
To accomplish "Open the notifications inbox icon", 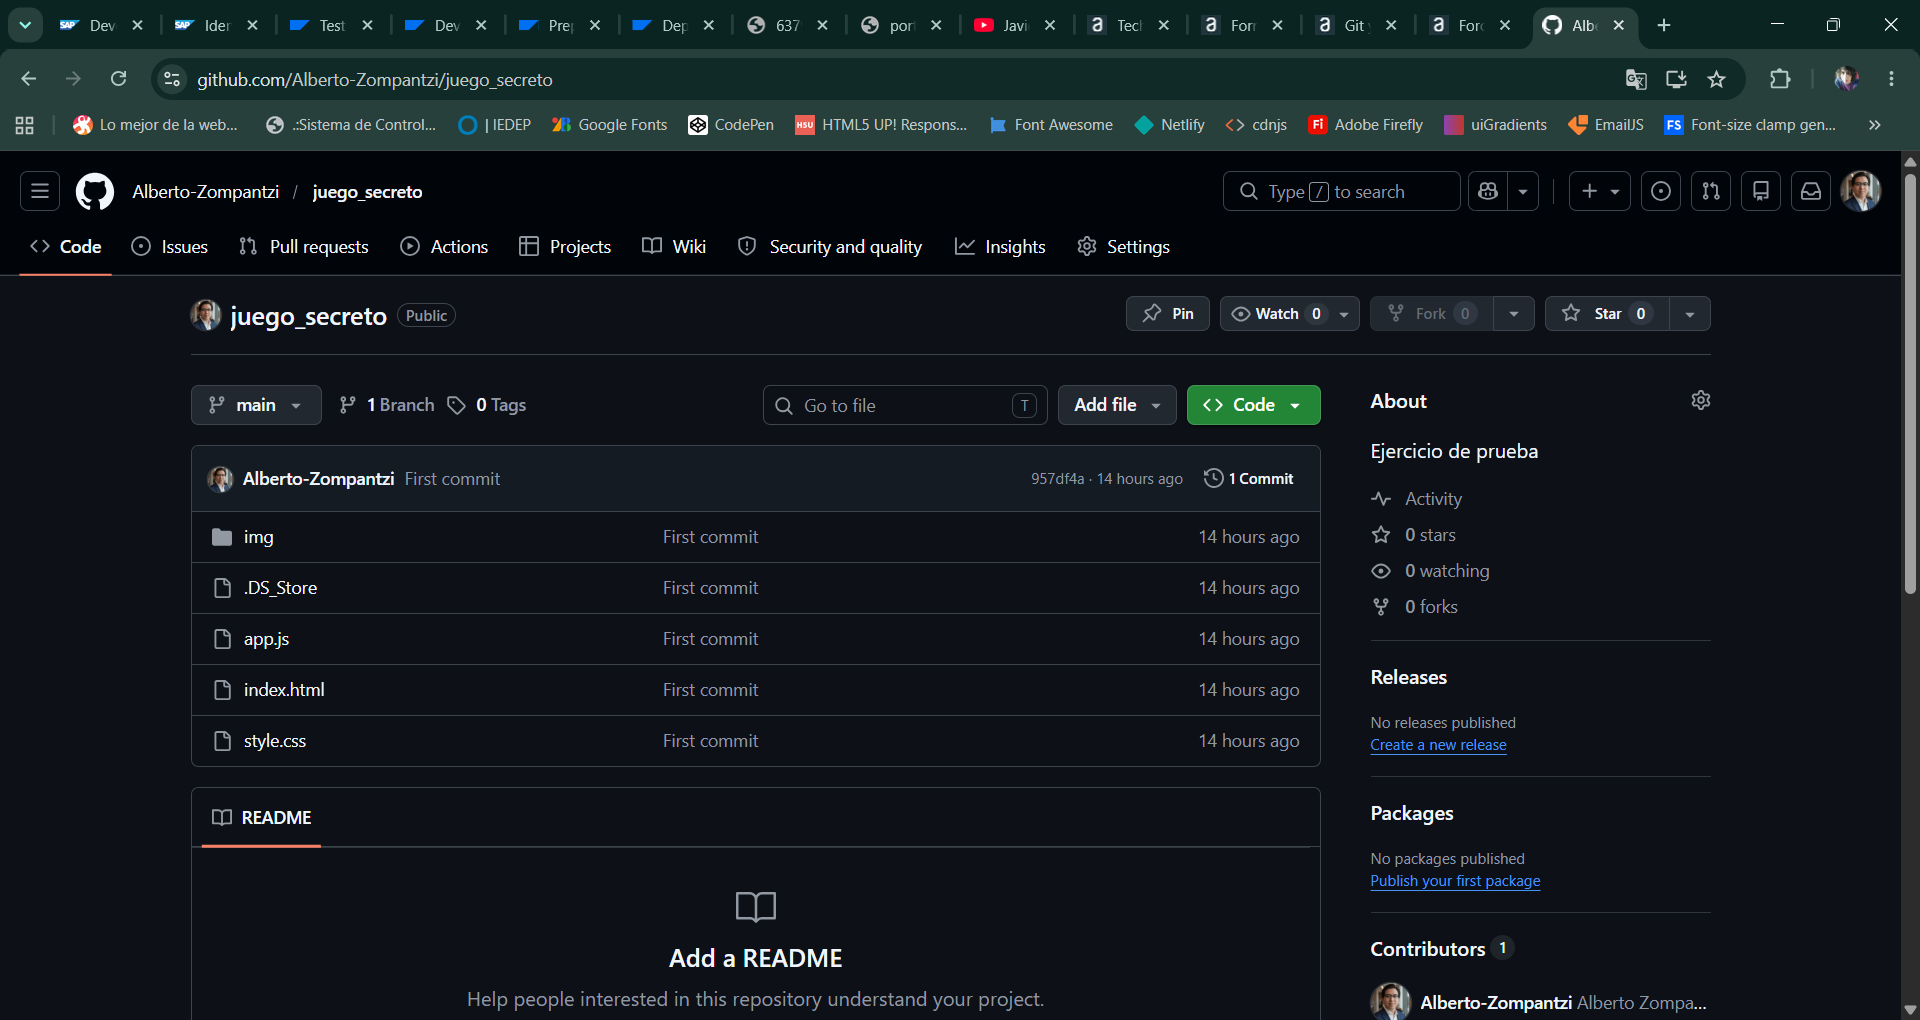I will click(x=1811, y=191).
